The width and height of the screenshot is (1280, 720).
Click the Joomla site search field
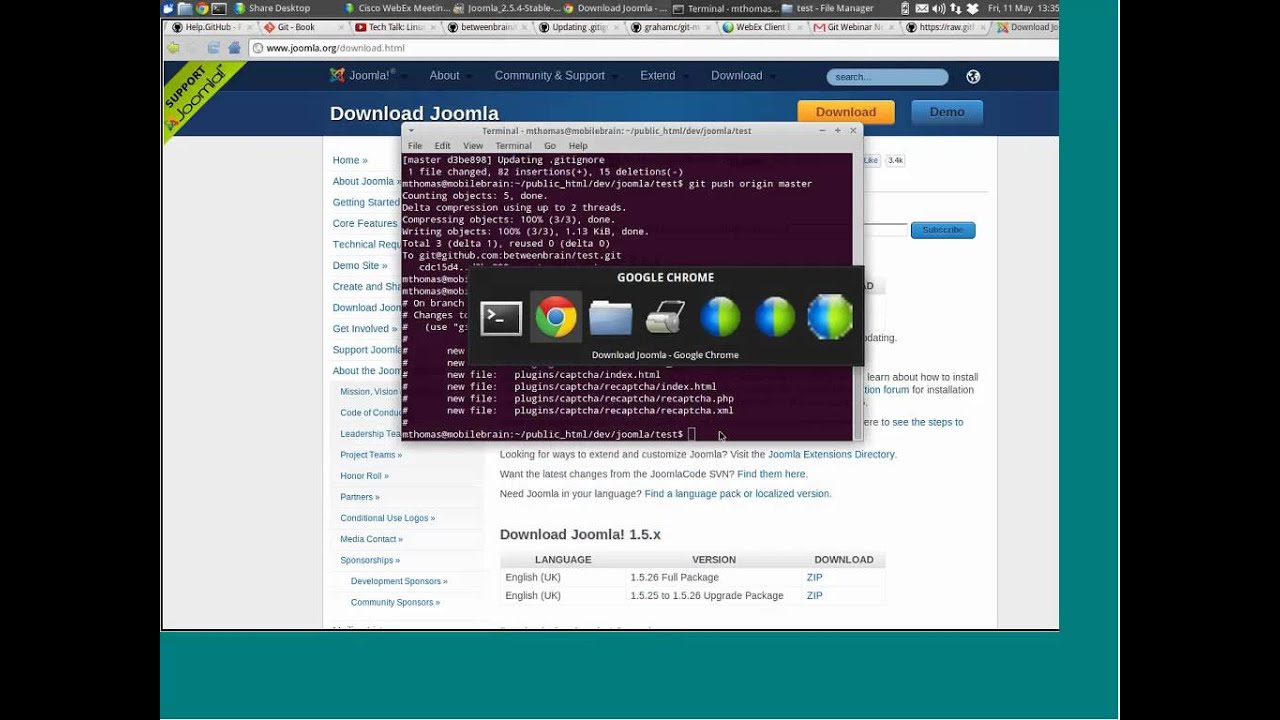click(x=887, y=77)
